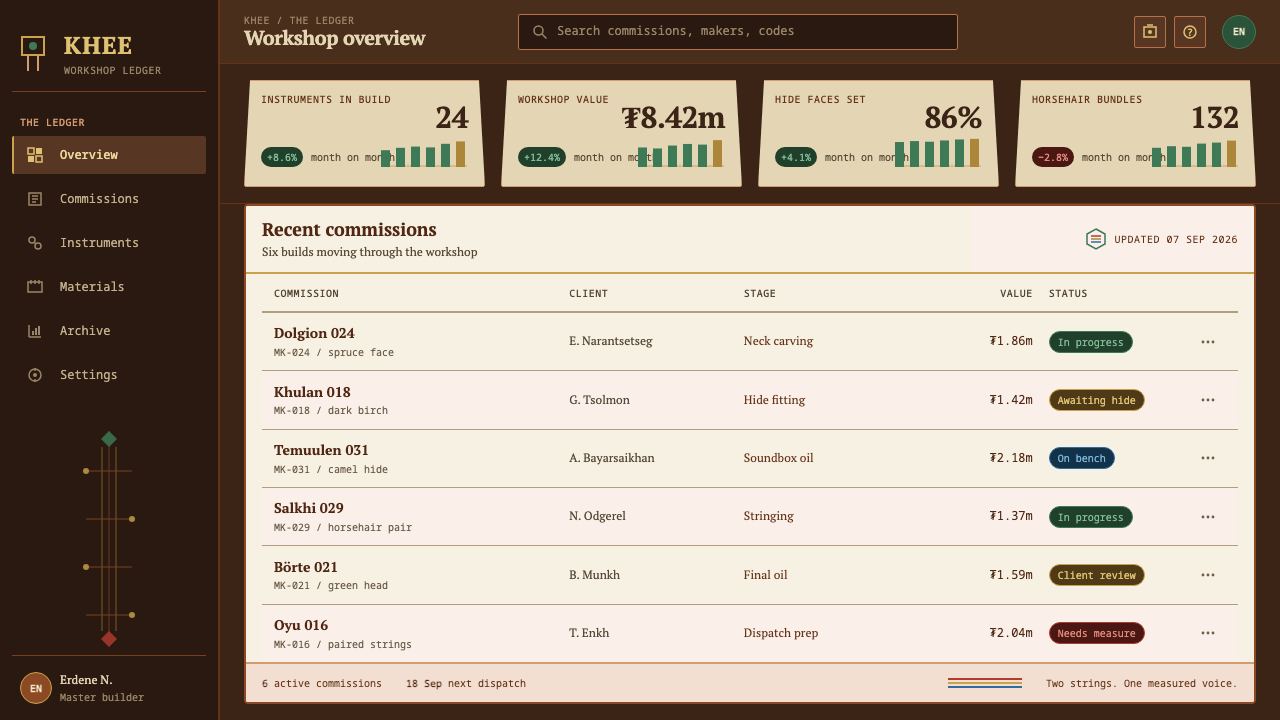
Task: Open the Instruments in Build card
Action: 364,133
